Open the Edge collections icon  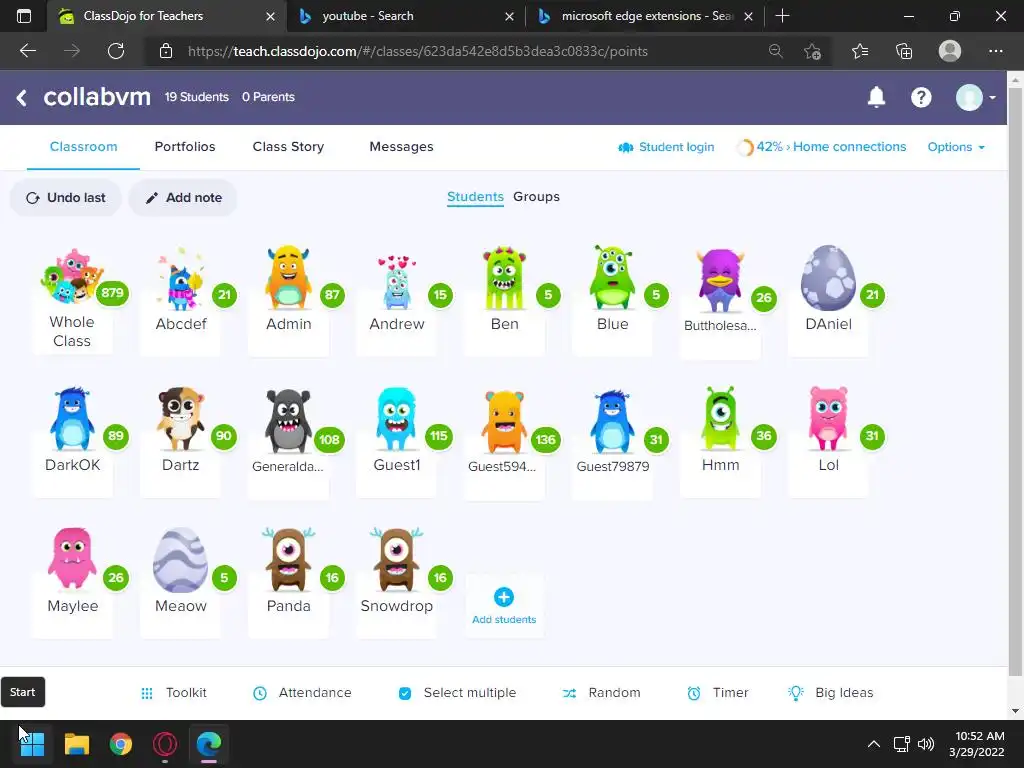(904, 51)
